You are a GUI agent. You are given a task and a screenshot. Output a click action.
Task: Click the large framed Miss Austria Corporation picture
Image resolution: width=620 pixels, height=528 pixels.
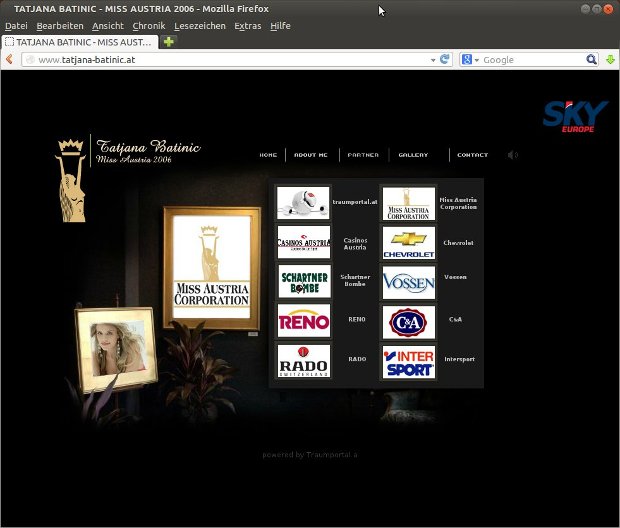212,268
